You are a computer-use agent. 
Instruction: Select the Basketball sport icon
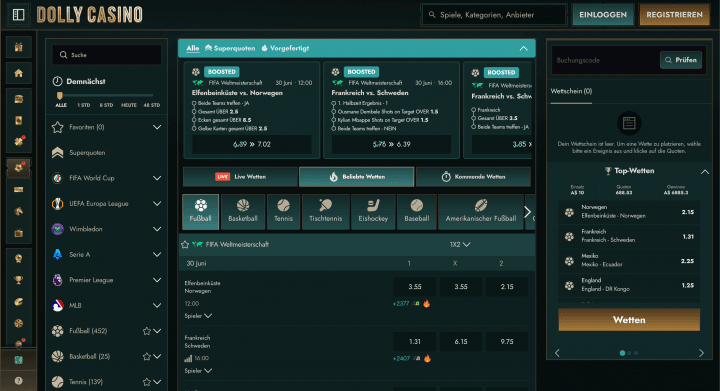(243, 212)
